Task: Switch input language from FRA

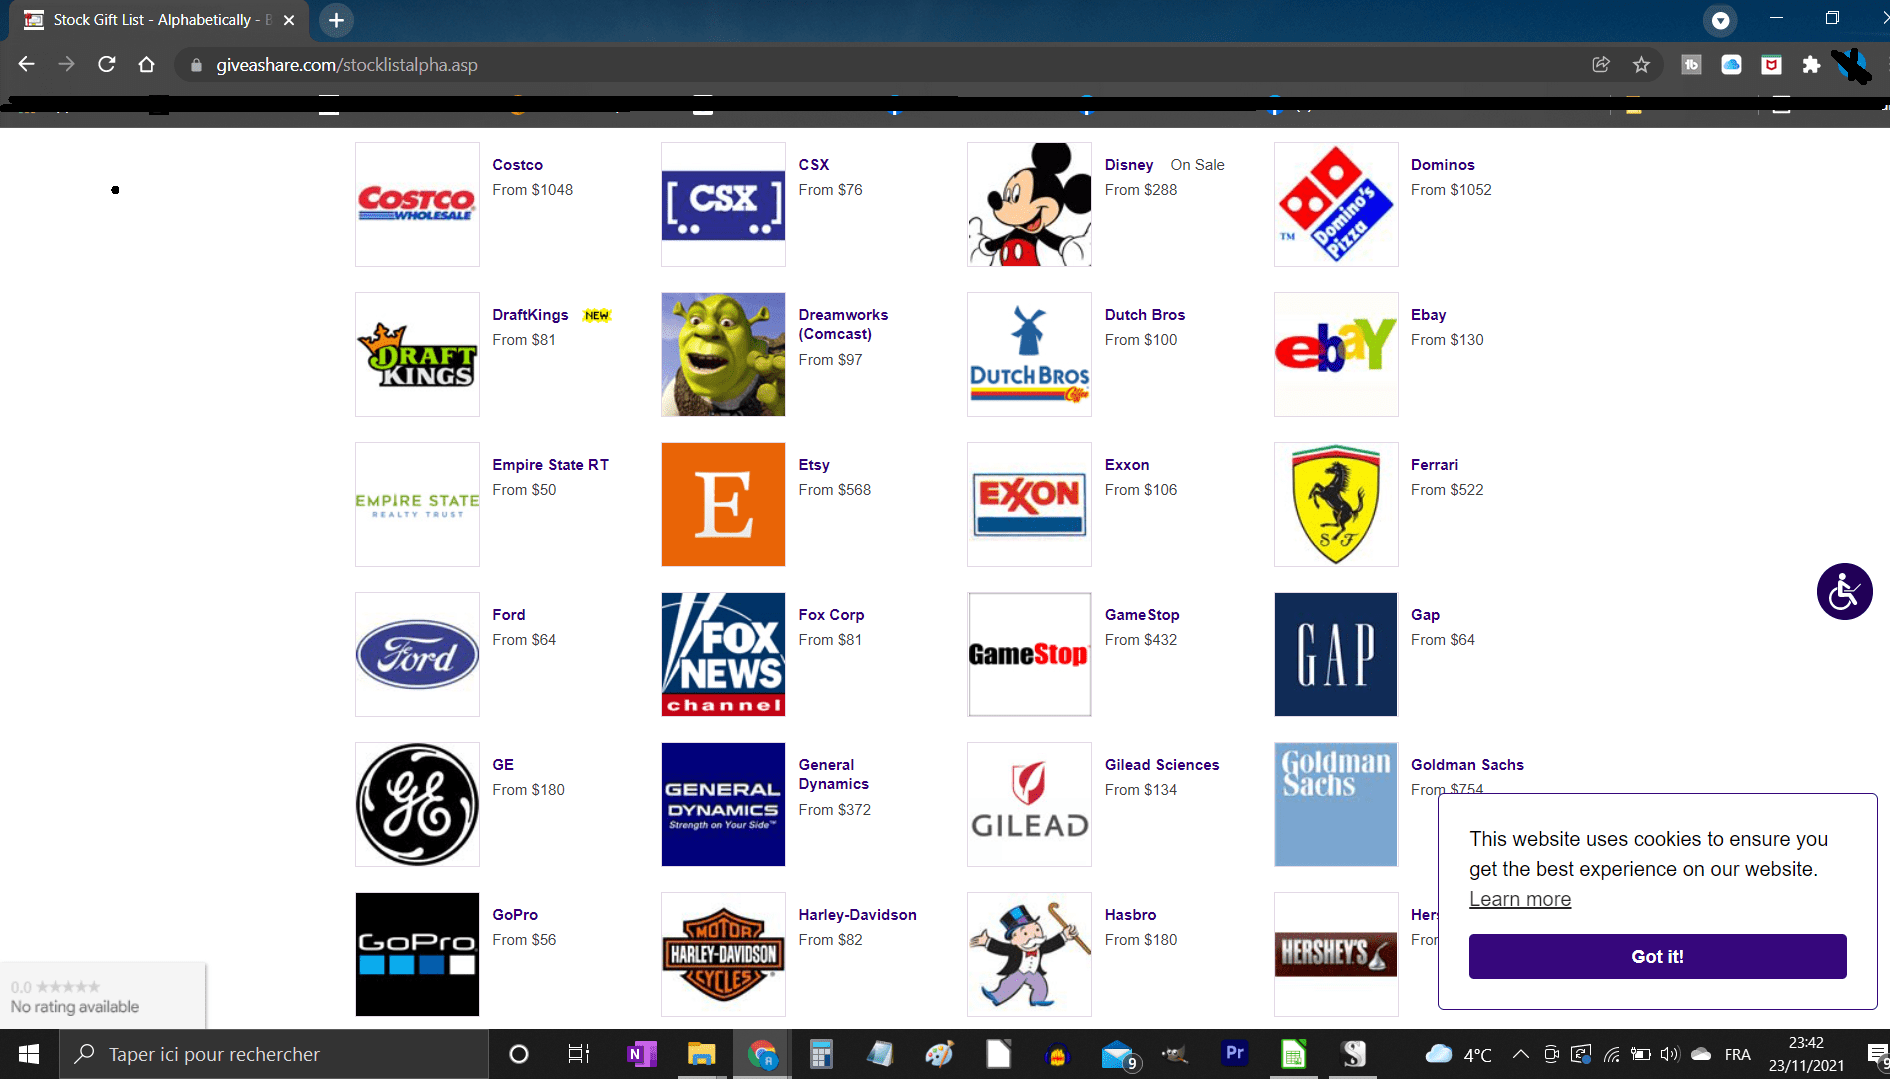Action: pyautogui.click(x=1738, y=1054)
